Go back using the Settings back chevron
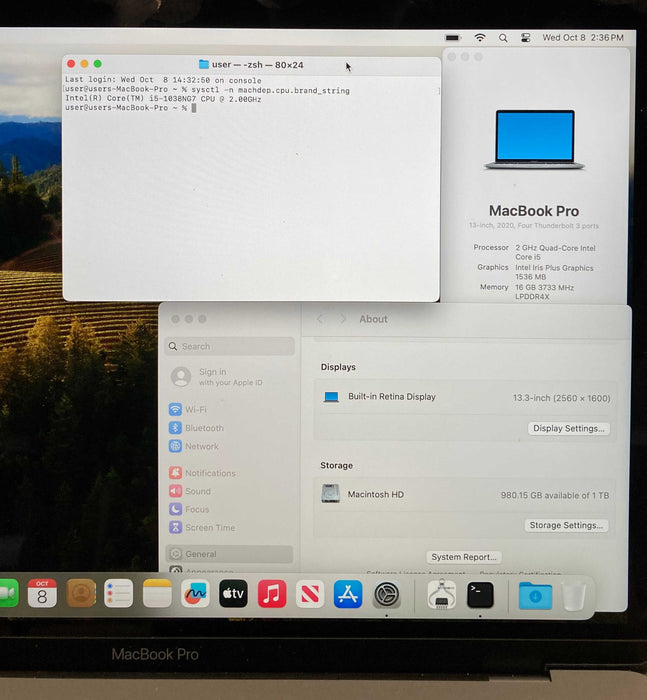This screenshot has width=647, height=700. coord(320,319)
